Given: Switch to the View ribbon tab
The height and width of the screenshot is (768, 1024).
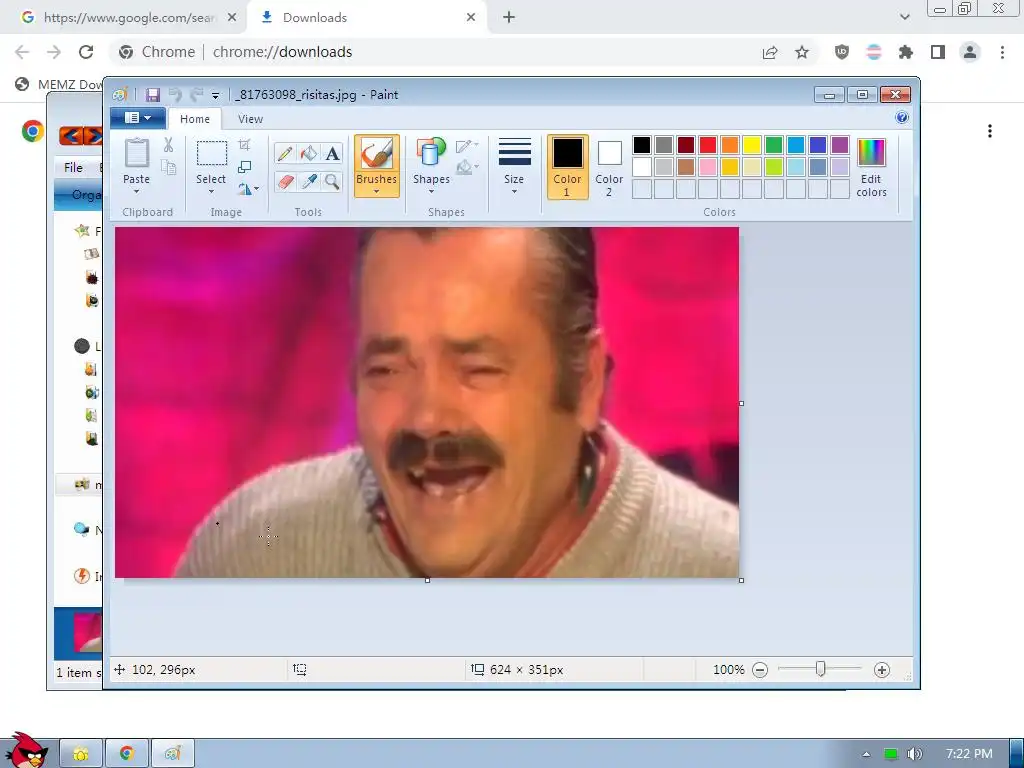Looking at the screenshot, I should click(x=250, y=119).
